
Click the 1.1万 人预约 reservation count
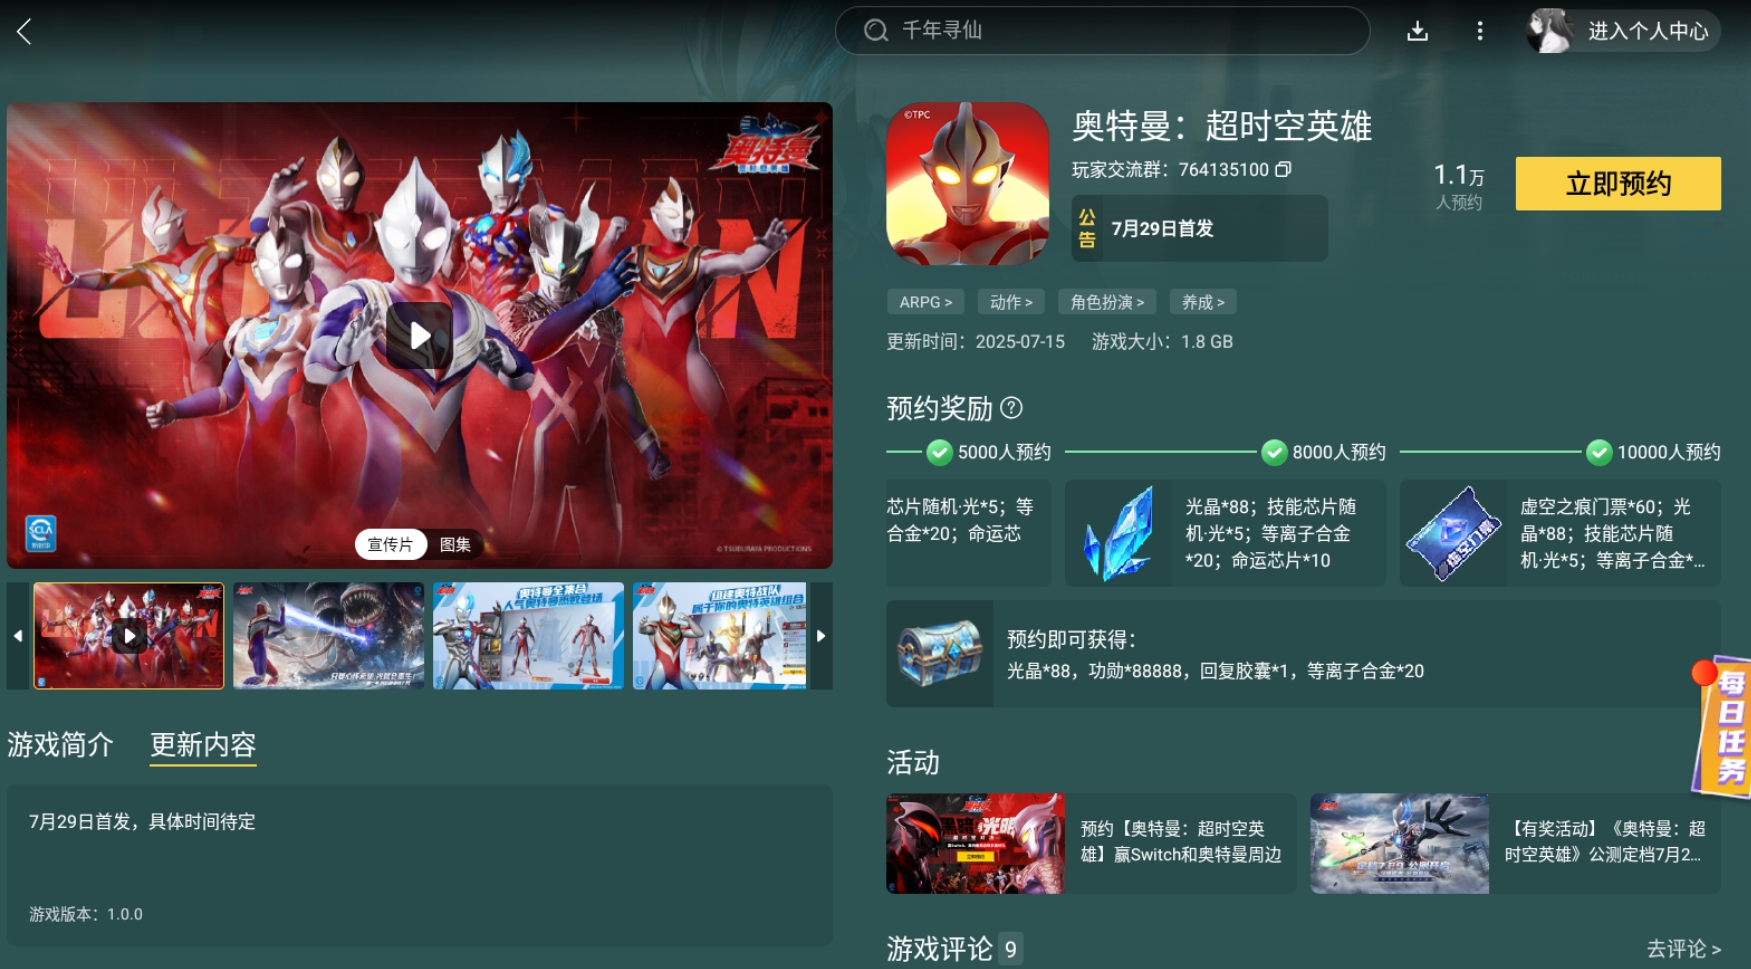[x=1459, y=187]
